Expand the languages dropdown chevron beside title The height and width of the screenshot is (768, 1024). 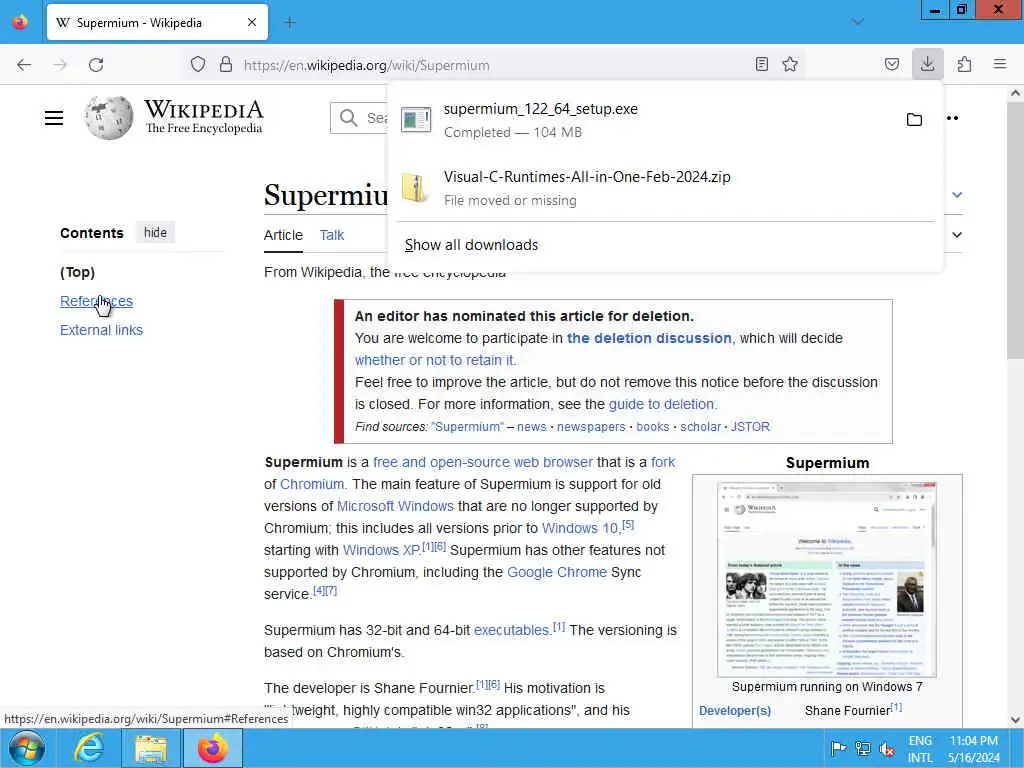pyautogui.click(x=957, y=195)
